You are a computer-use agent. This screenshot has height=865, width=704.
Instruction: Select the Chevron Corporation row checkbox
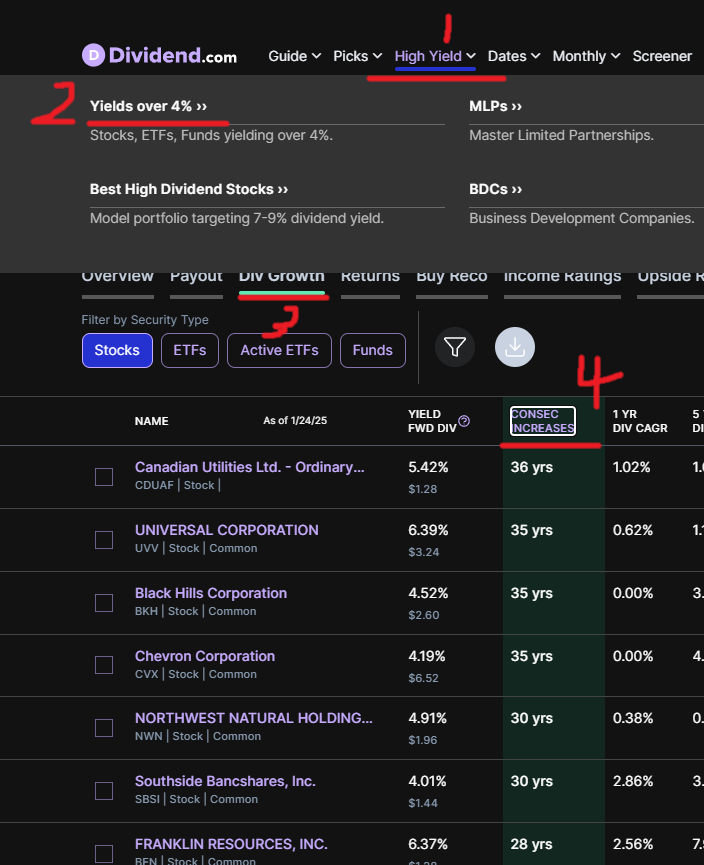tap(104, 665)
